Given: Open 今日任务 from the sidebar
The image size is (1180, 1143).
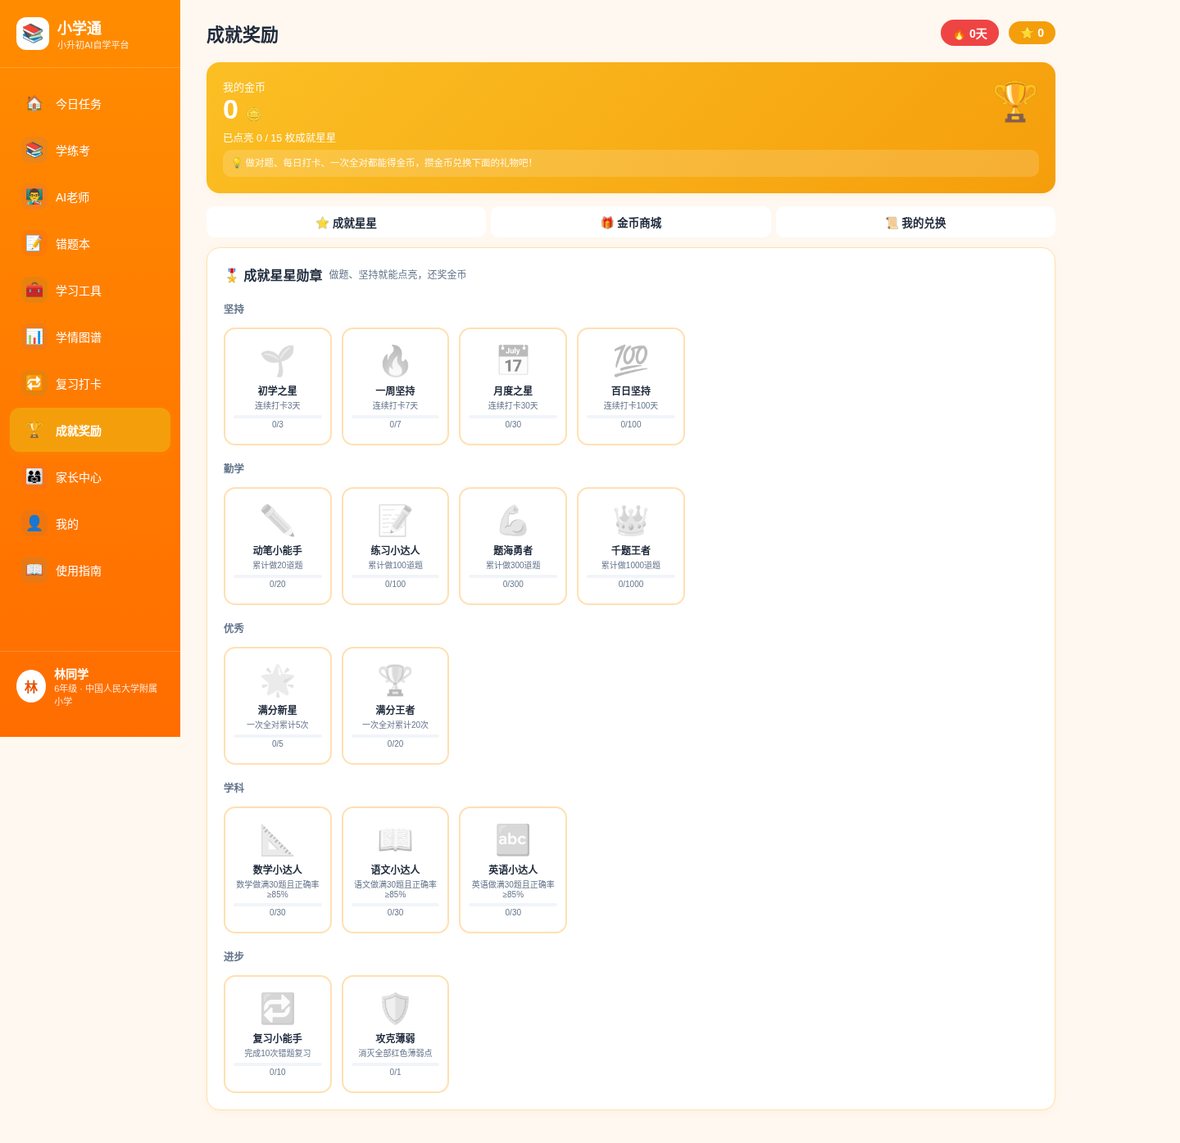Looking at the screenshot, I should (90, 104).
